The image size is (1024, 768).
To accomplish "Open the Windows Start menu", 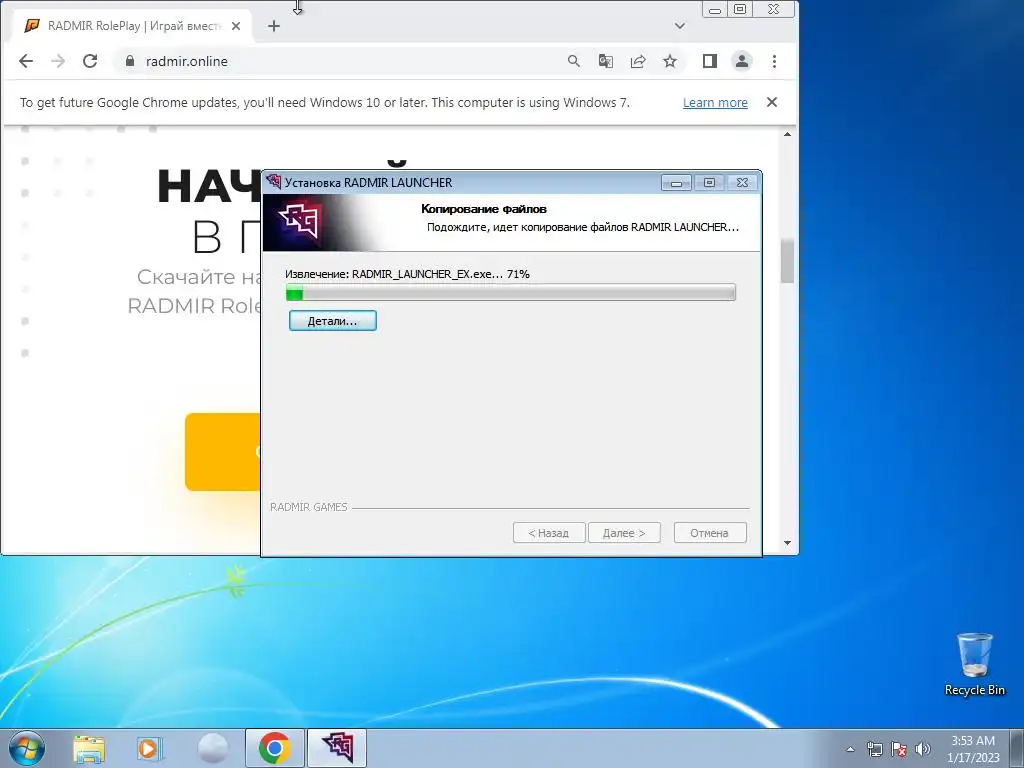I will [x=27, y=748].
